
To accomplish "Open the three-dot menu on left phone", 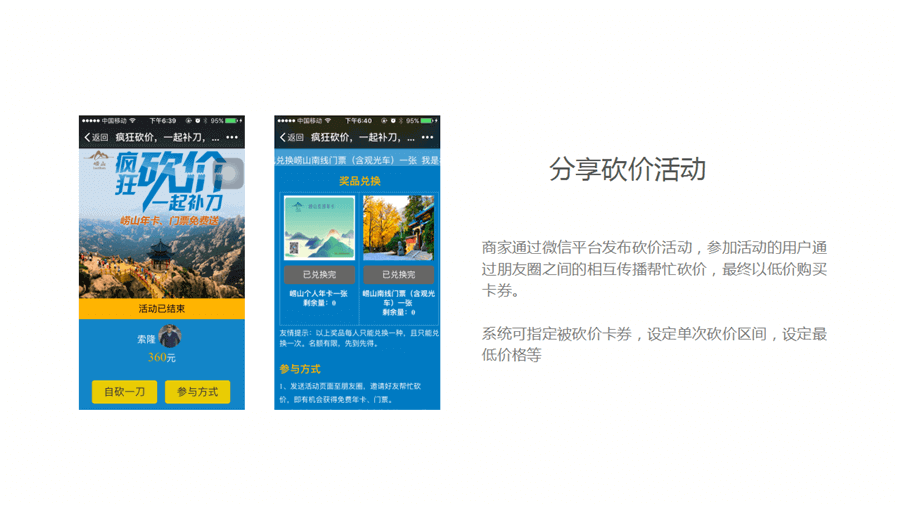I will 231,137.
